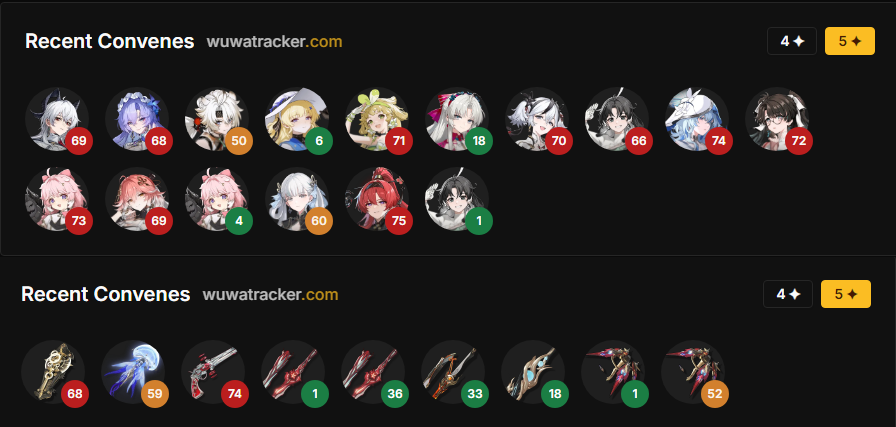Select the silver-haired character with pity 69
The height and width of the screenshot is (427, 896).
click(x=57, y=119)
